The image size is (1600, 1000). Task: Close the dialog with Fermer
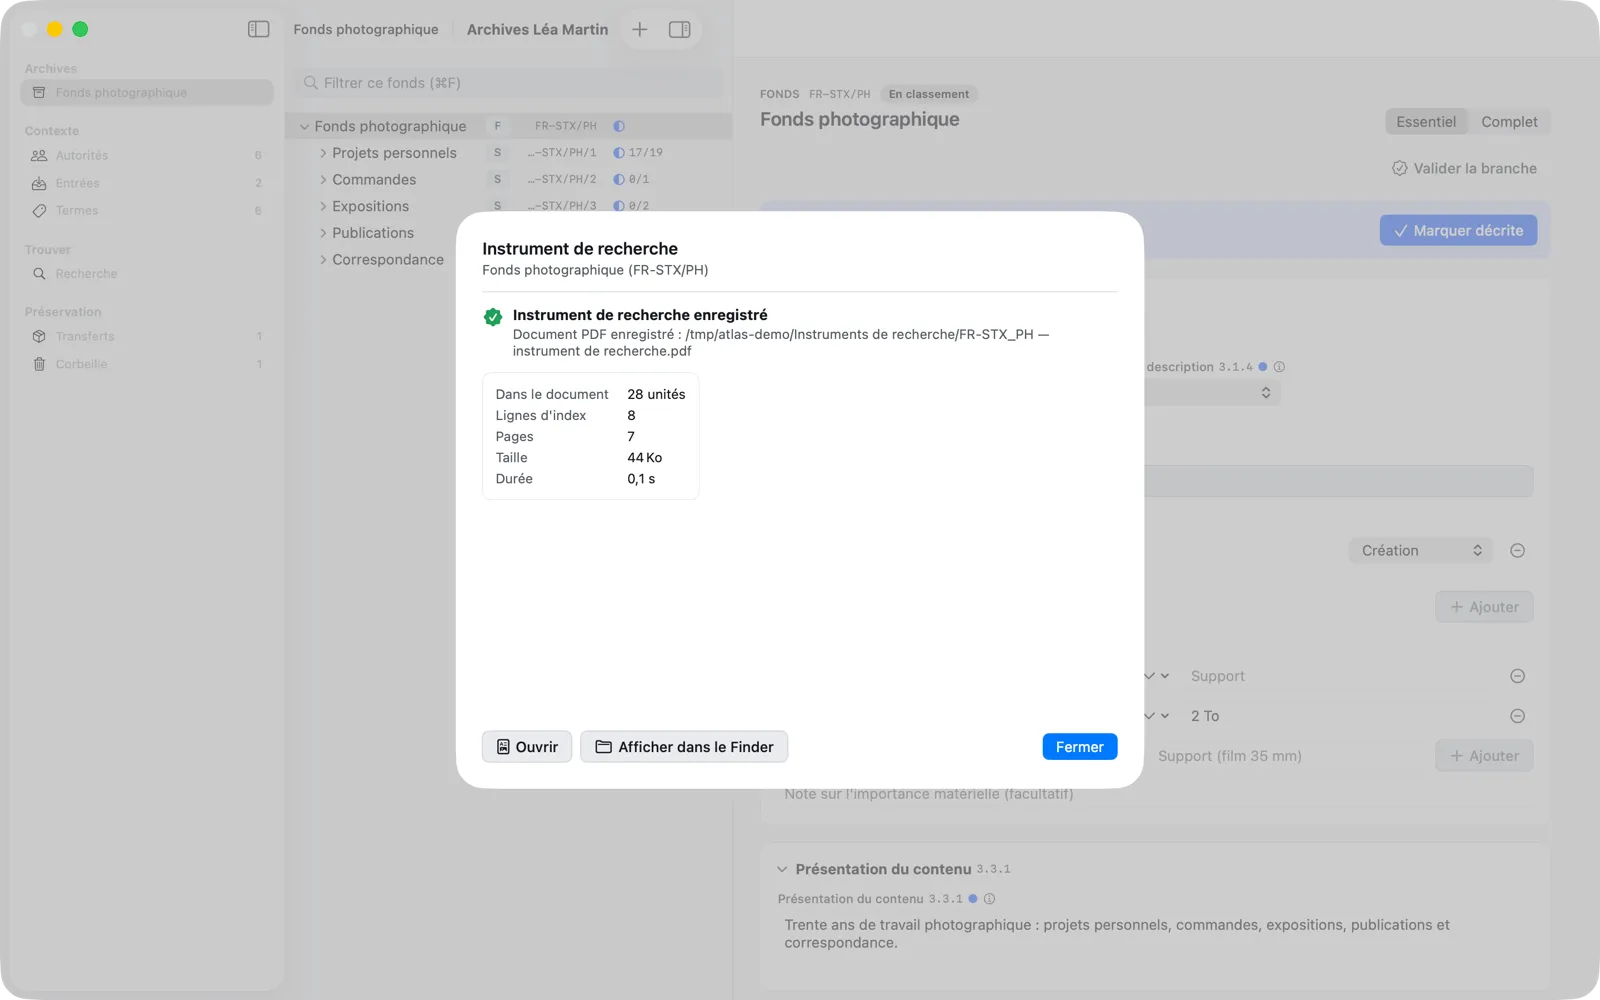click(1080, 747)
